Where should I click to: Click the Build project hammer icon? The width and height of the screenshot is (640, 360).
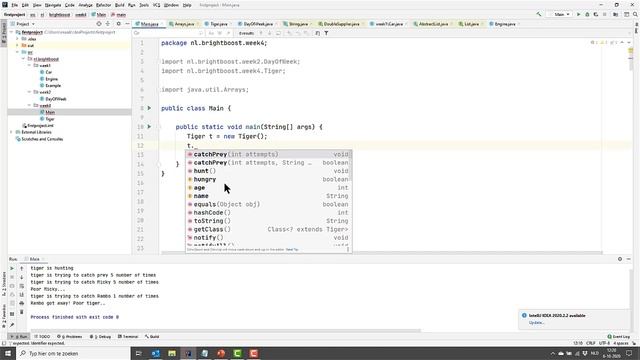coord(539,14)
